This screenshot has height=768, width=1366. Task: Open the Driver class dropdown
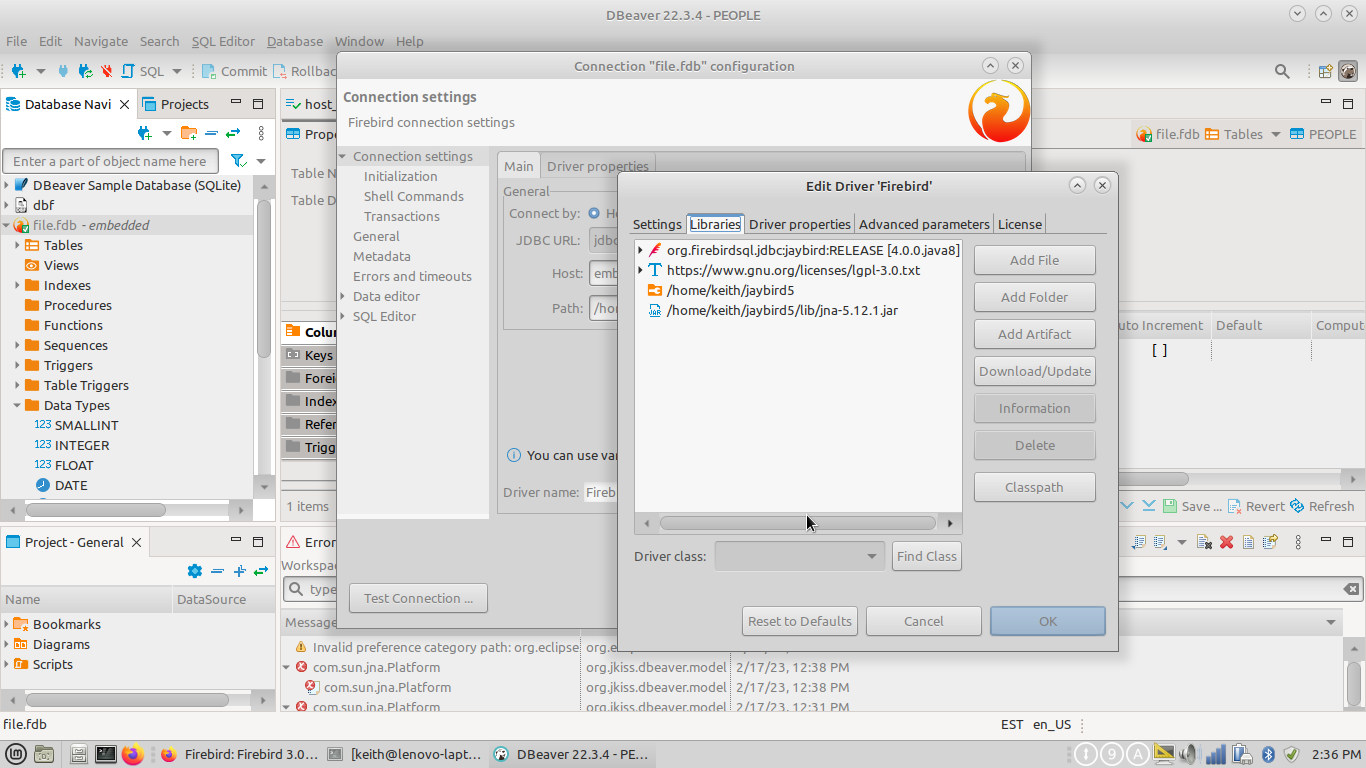(870, 556)
